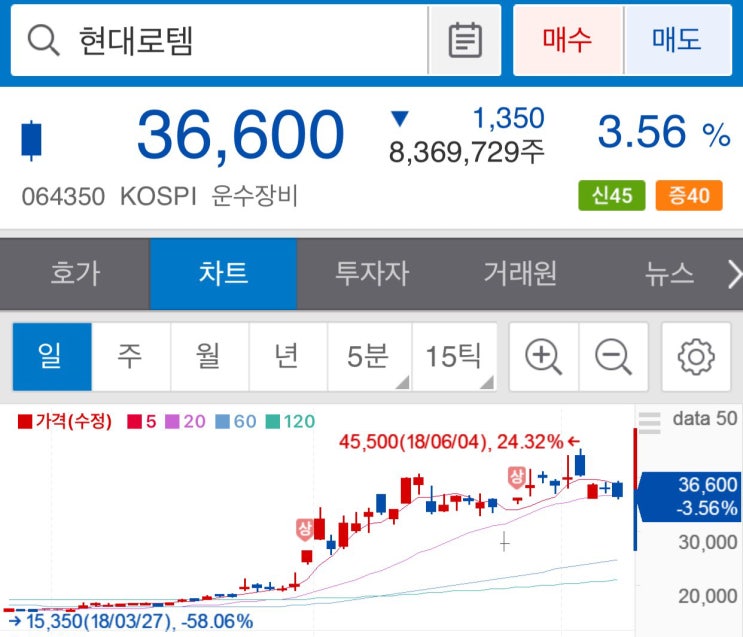Open chart settings gear icon
This screenshot has width=743, height=637.
pyautogui.click(x=696, y=357)
